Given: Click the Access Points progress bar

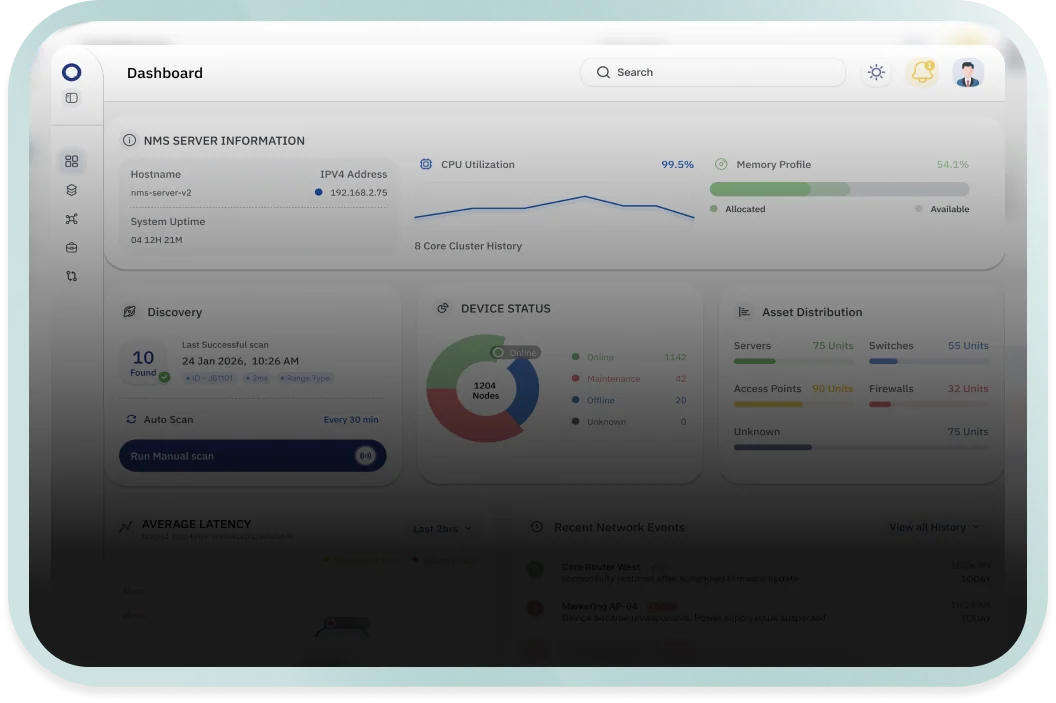Looking at the screenshot, I should tap(793, 405).
